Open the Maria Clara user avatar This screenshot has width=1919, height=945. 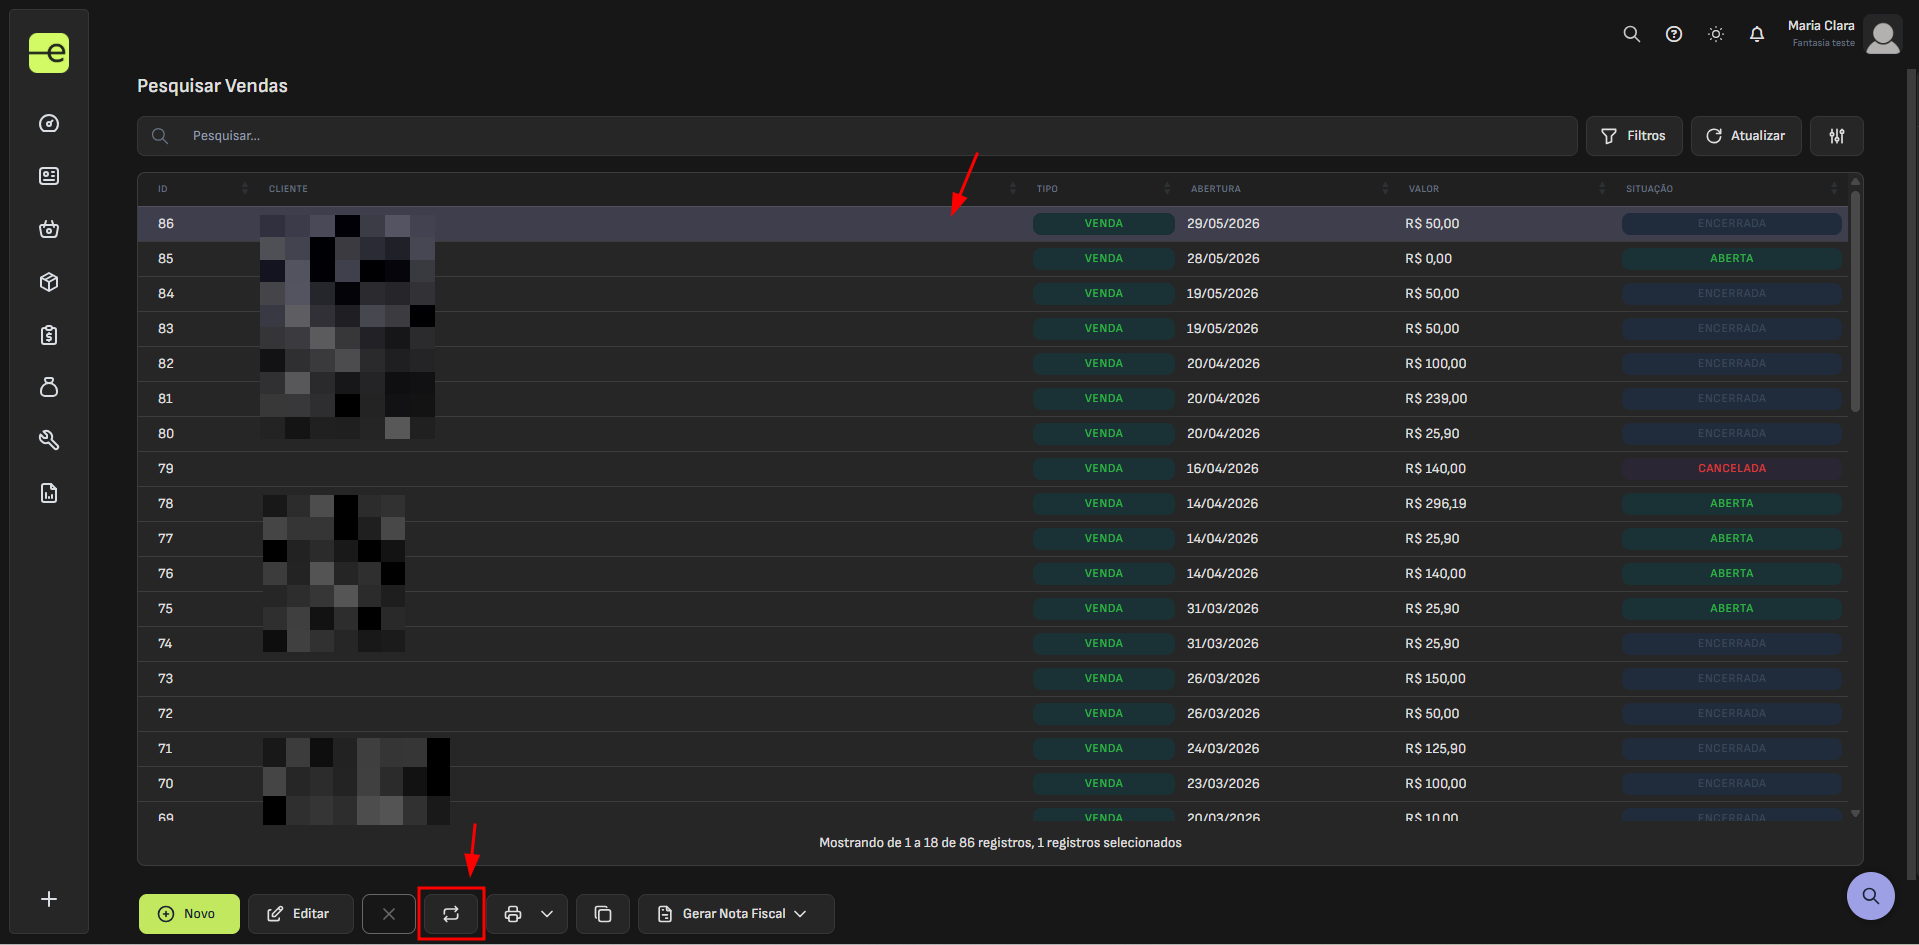1883,35
